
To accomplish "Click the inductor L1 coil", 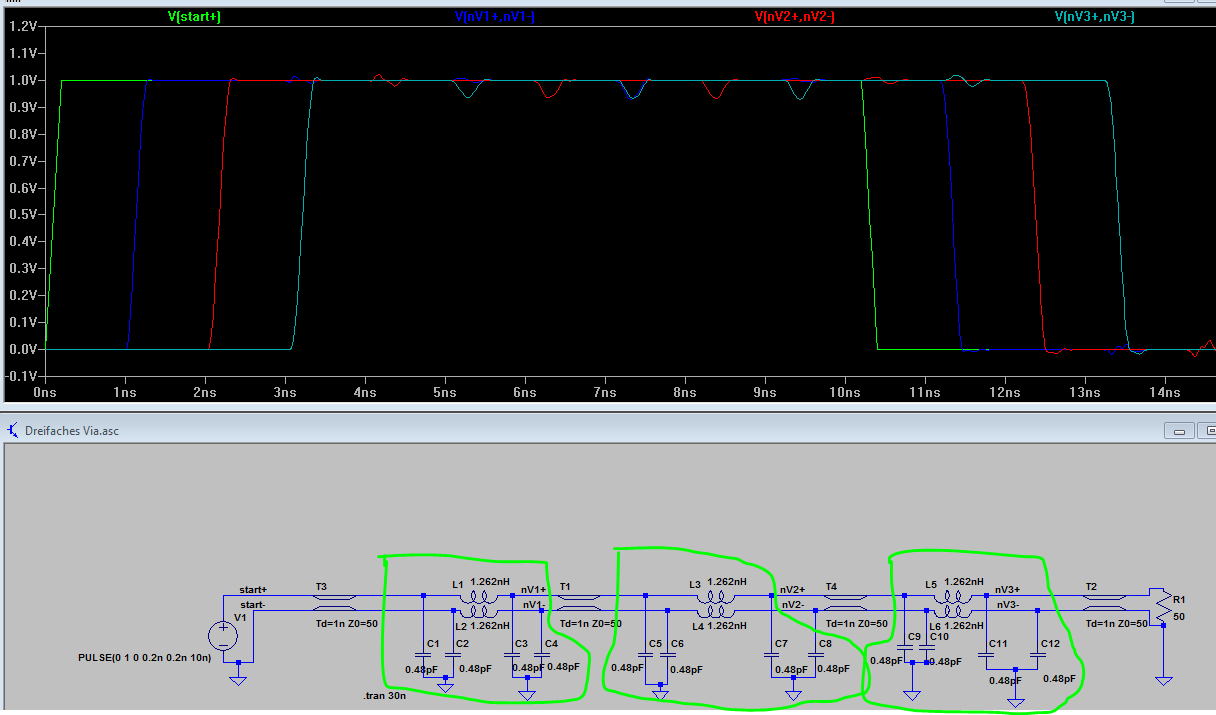I will click(x=478, y=596).
